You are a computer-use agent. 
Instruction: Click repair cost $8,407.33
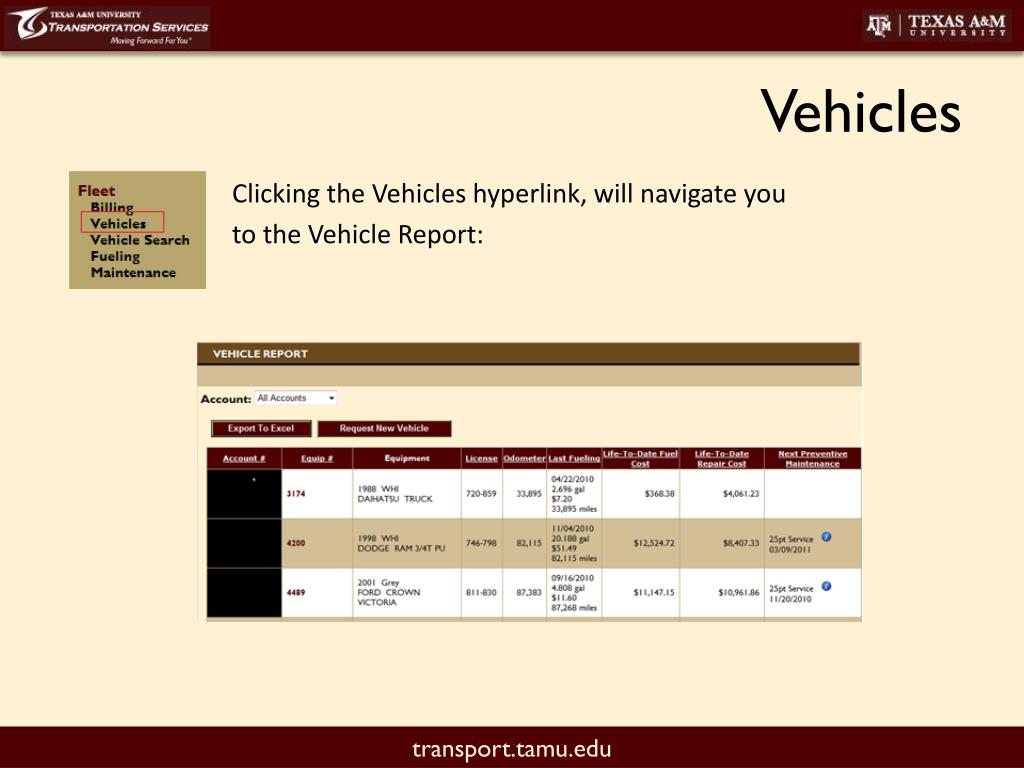pos(741,543)
